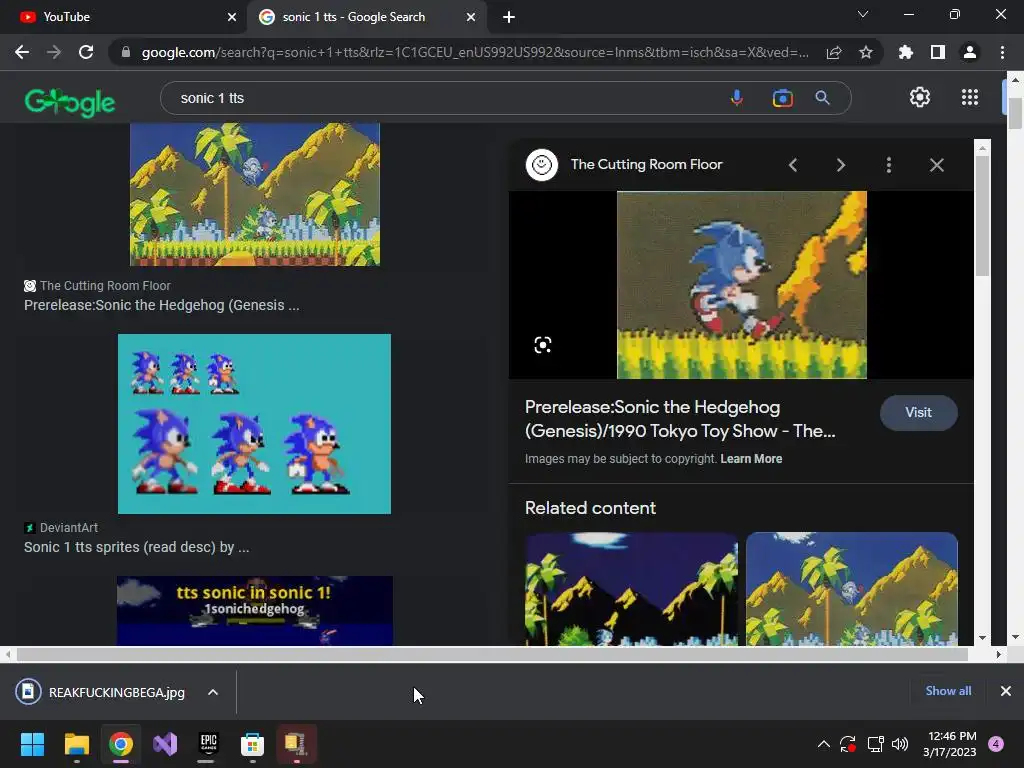Open Microsoft Store from the taskbar
Image resolution: width=1024 pixels, height=768 pixels.
(x=252, y=744)
